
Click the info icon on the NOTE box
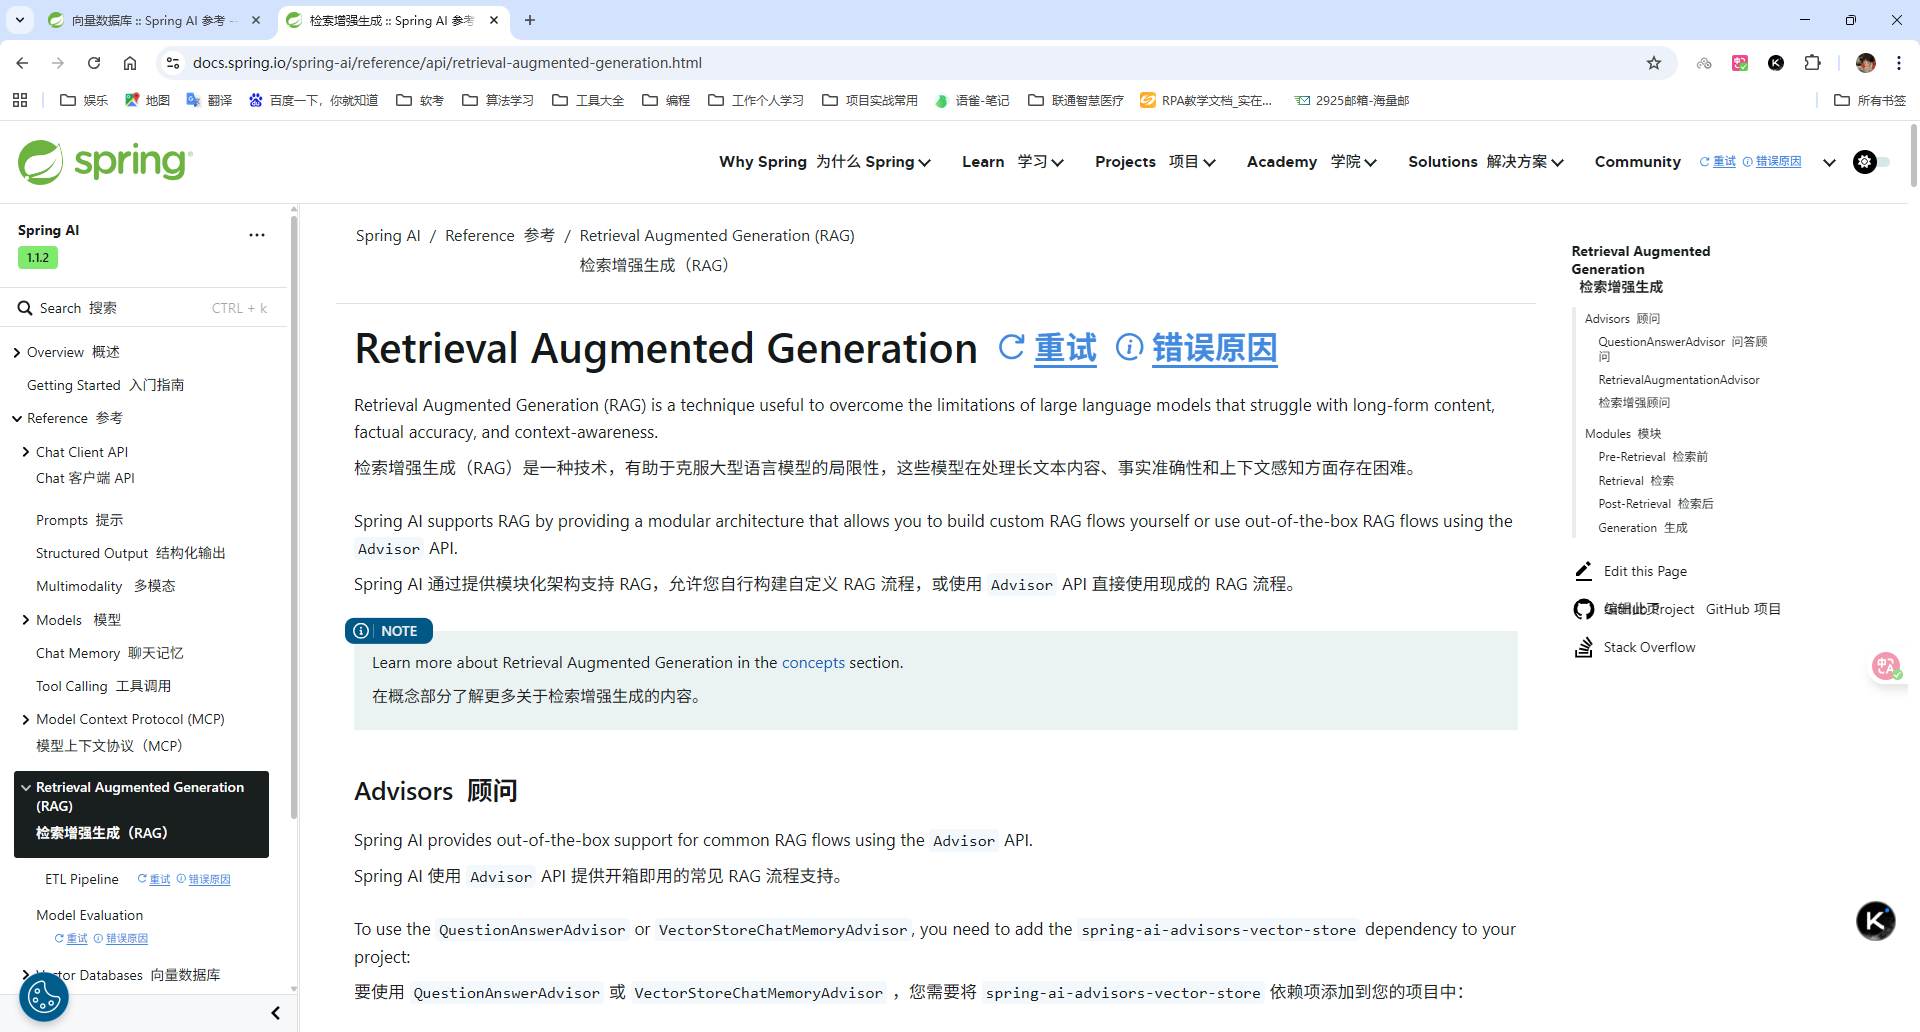pyautogui.click(x=361, y=630)
